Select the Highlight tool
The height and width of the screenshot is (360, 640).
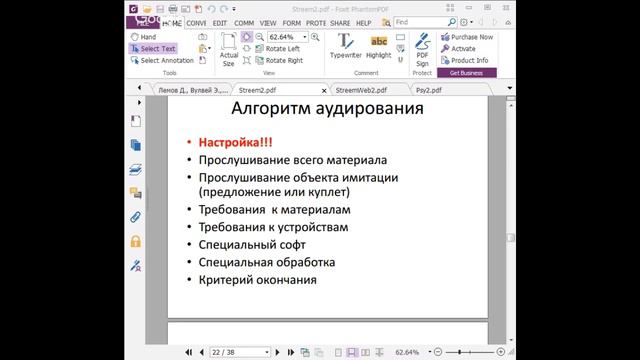(x=378, y=46)
